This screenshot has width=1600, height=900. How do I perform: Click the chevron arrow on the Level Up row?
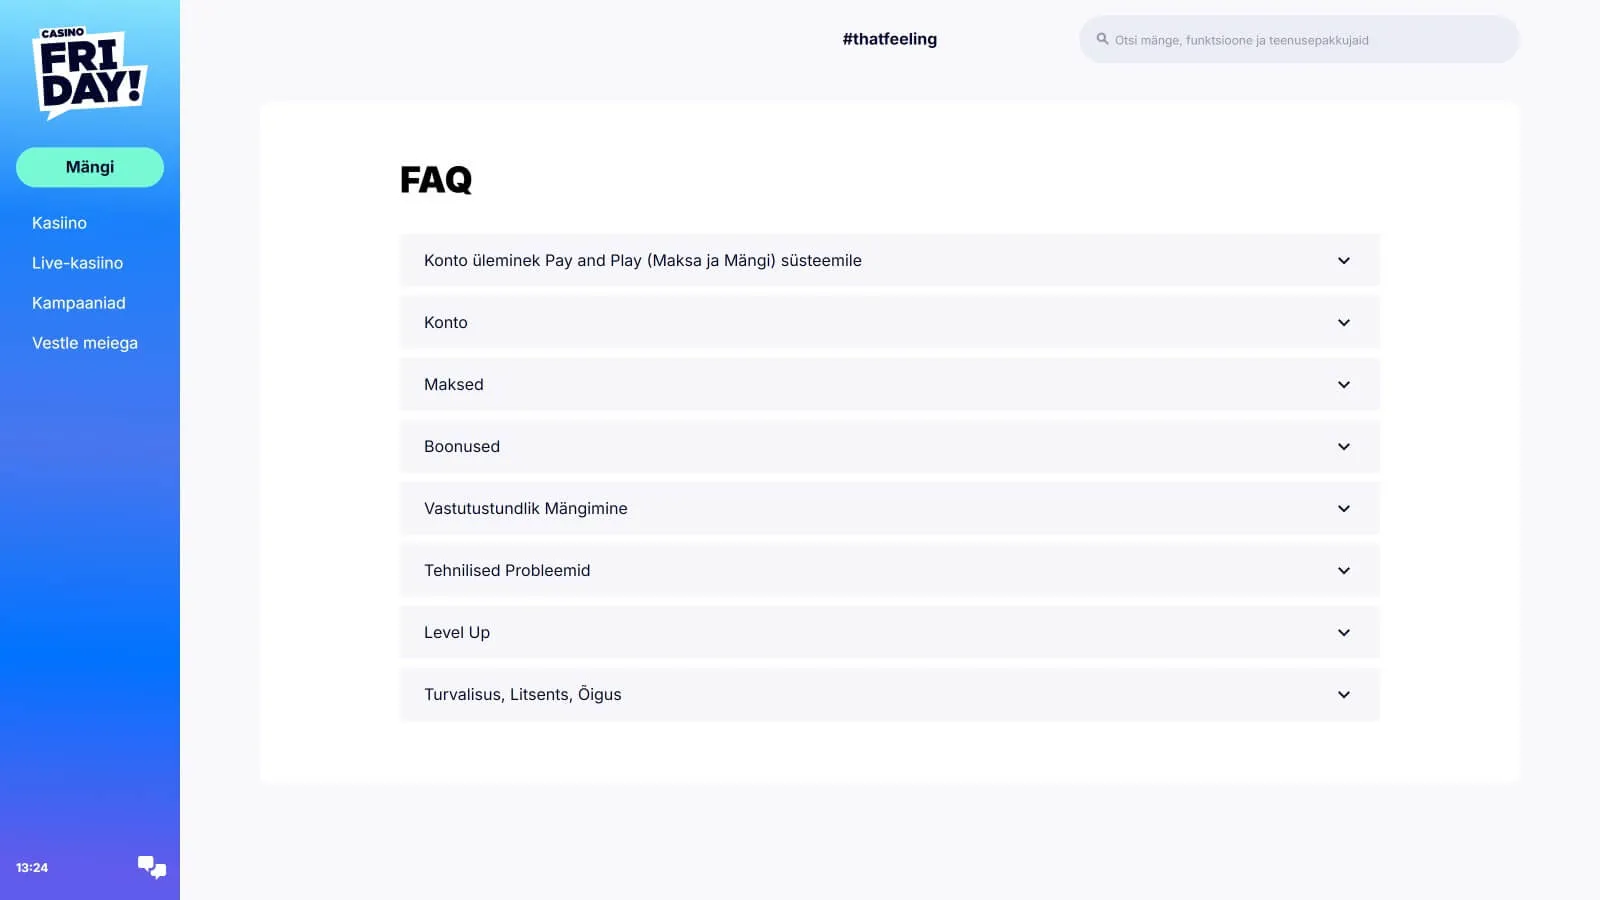point(1344,633)
